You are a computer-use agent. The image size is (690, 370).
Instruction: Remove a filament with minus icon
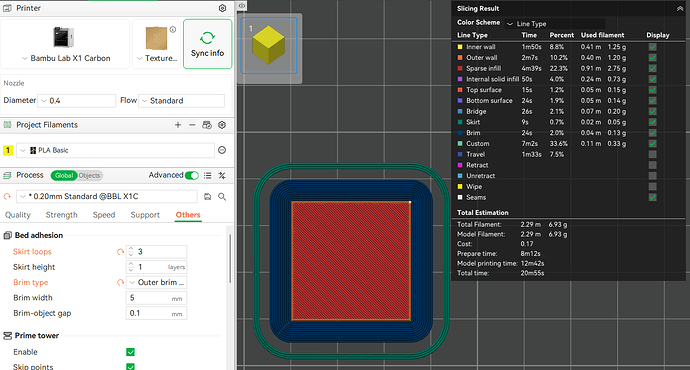[192, 125]
